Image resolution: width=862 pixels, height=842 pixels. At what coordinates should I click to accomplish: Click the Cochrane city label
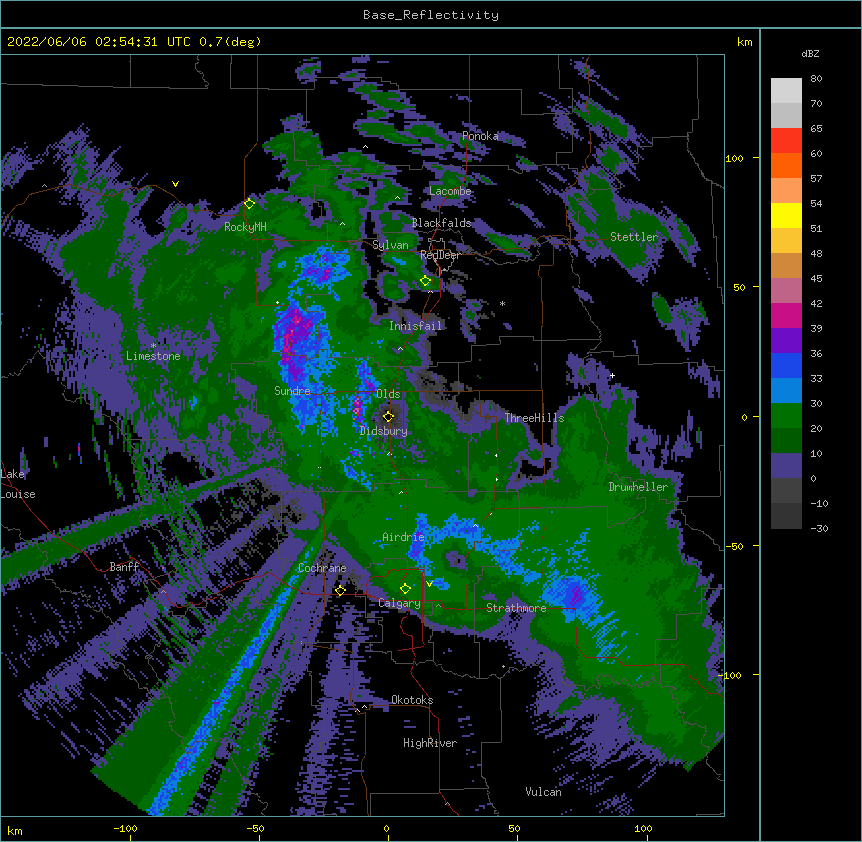click(x=322, y=568)
